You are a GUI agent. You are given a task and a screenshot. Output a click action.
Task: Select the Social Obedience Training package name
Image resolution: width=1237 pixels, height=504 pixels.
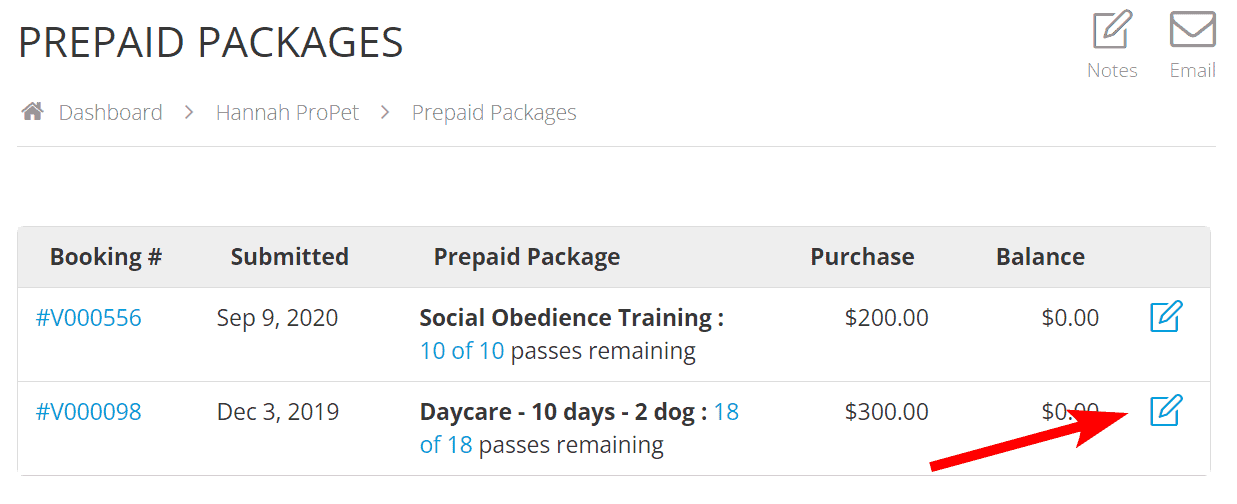571,318
